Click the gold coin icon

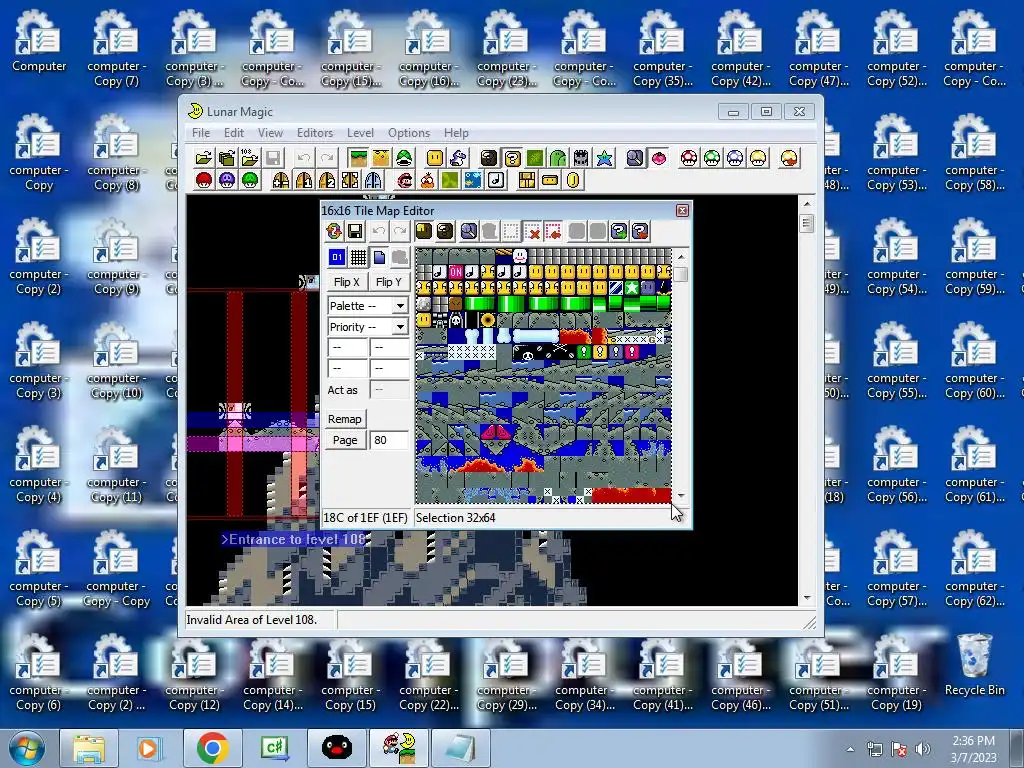click(x=573, y=180)
